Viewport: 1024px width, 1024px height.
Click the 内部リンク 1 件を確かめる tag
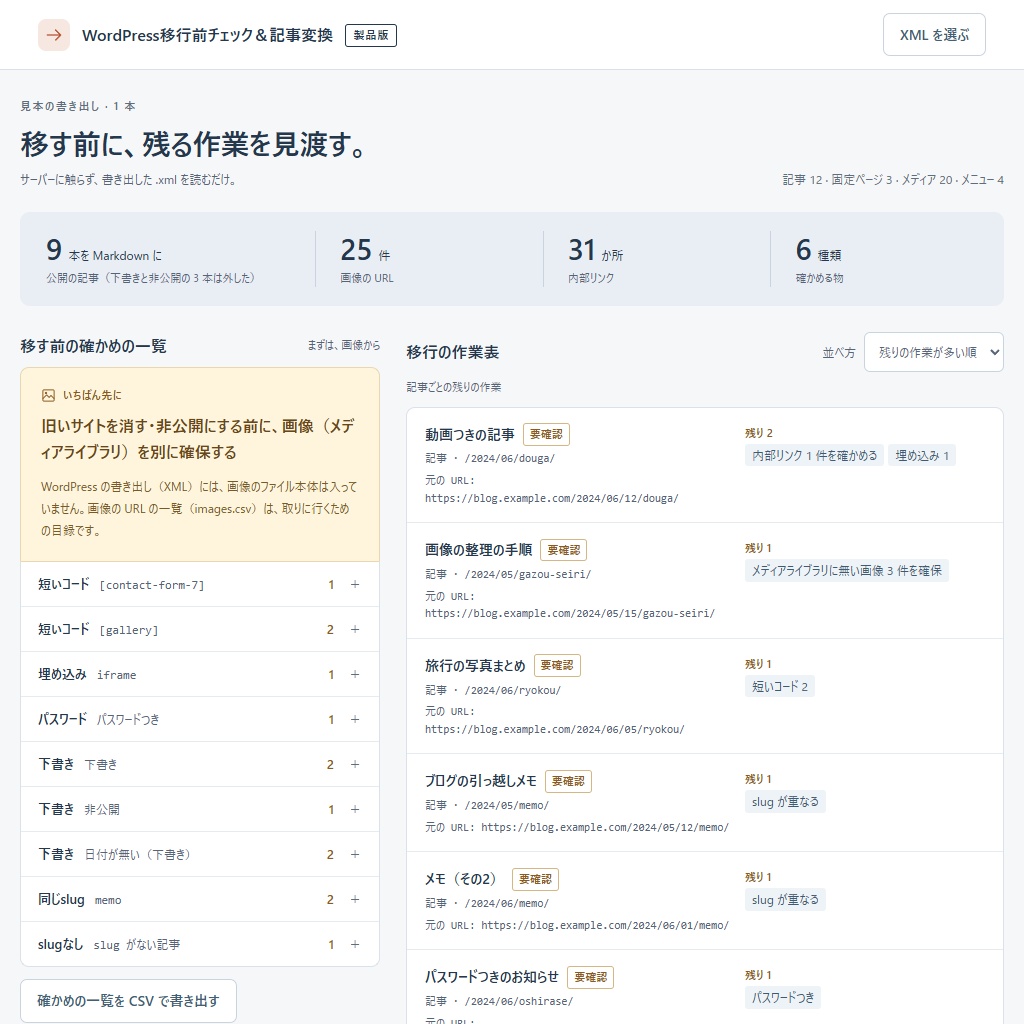tap(814, 455)
